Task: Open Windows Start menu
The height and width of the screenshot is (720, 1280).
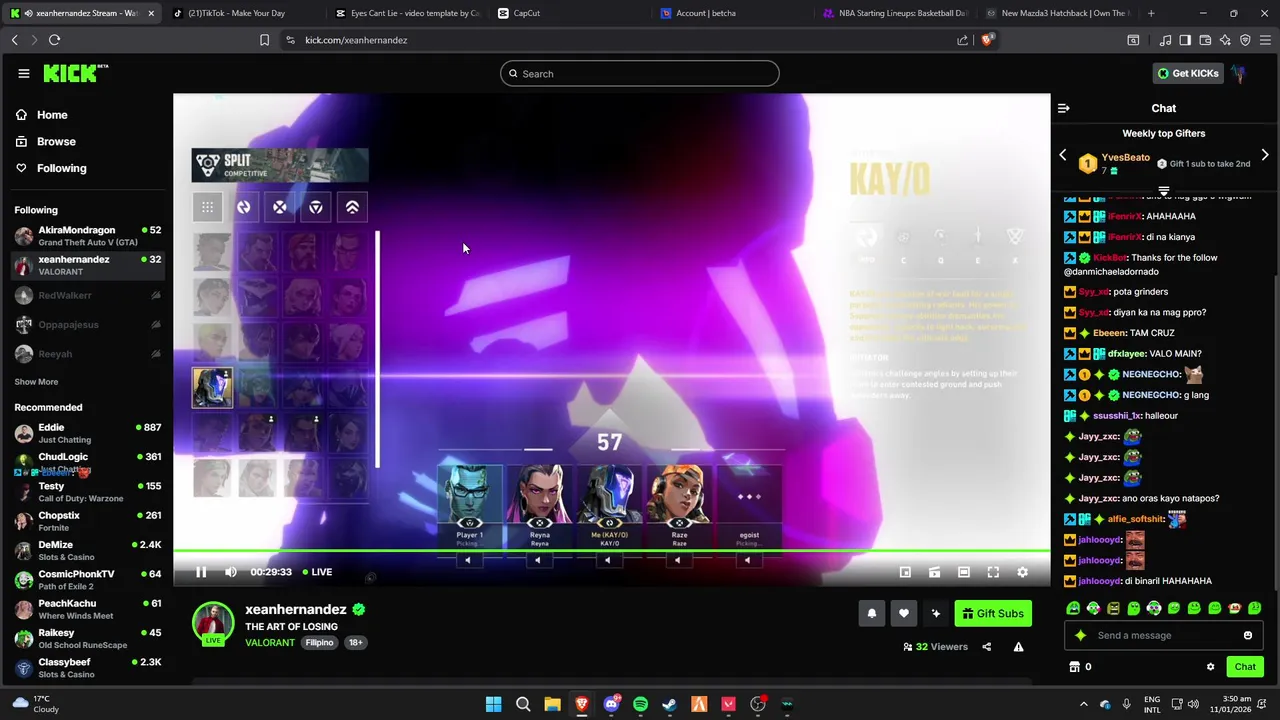Action: pos(493,705)
